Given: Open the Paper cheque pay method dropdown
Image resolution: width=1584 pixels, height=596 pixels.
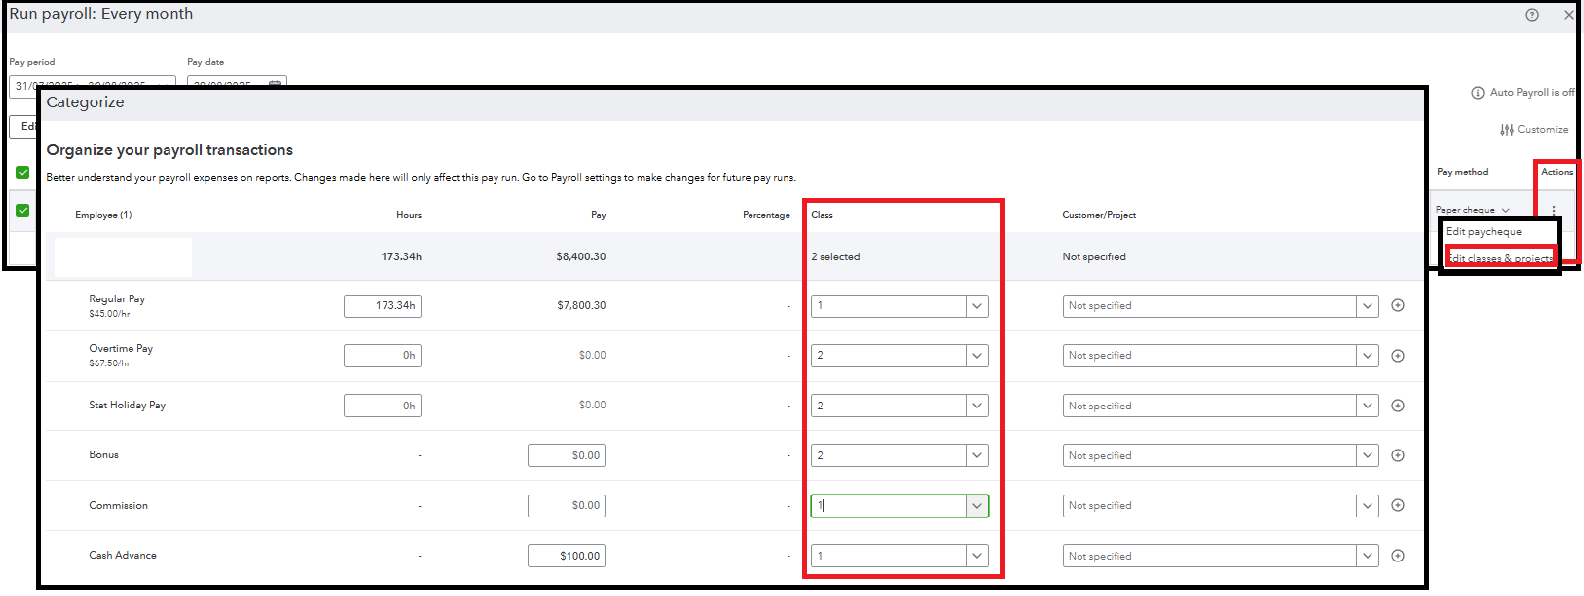Looking at the screenshot, I should point(1473,210).
